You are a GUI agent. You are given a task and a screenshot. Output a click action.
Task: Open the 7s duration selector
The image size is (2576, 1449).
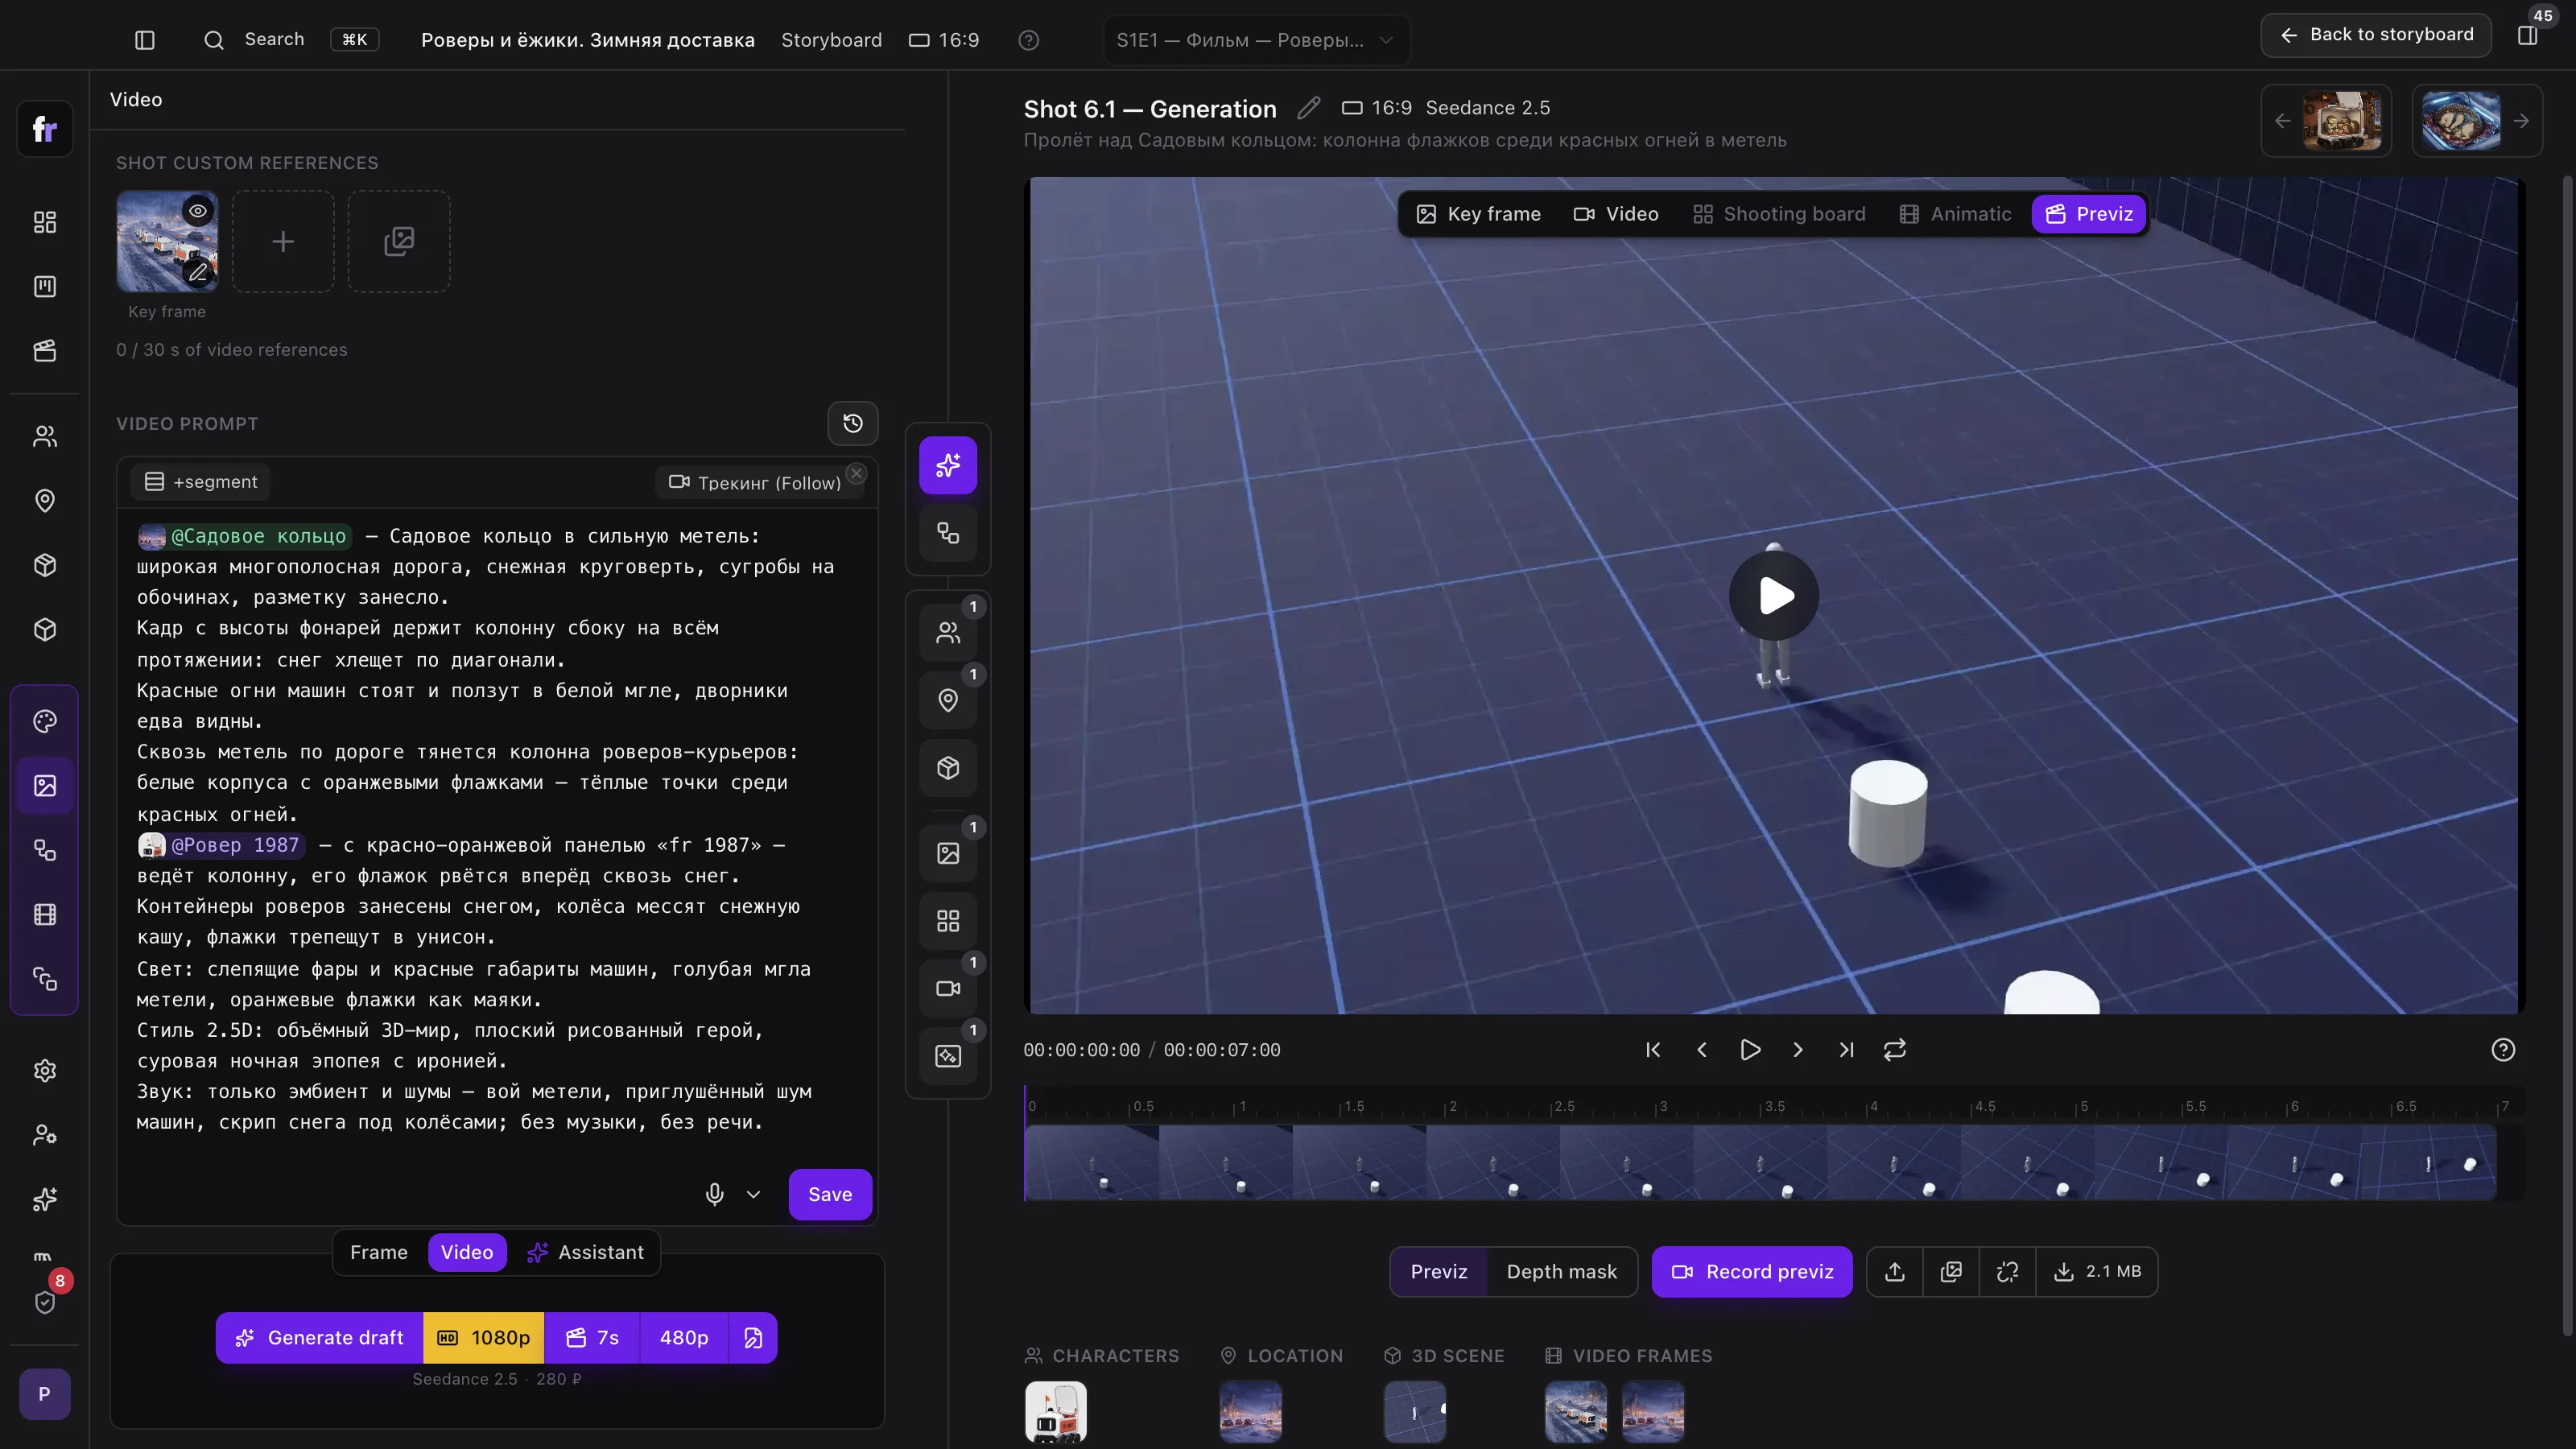click(x=592, y=1338)
